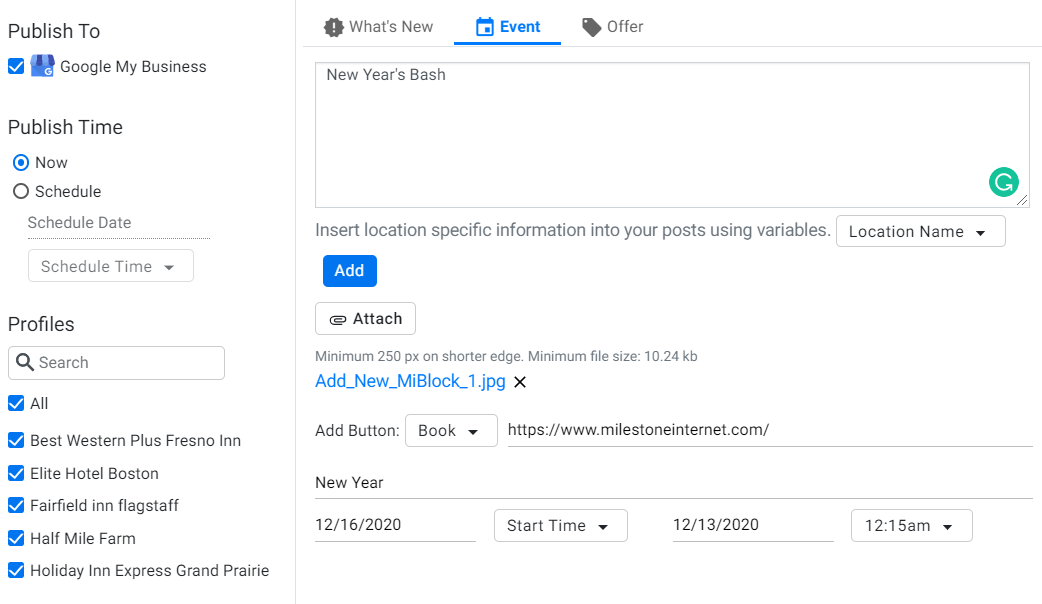Click the 12/16/2020 start date field

click(395, 526)
